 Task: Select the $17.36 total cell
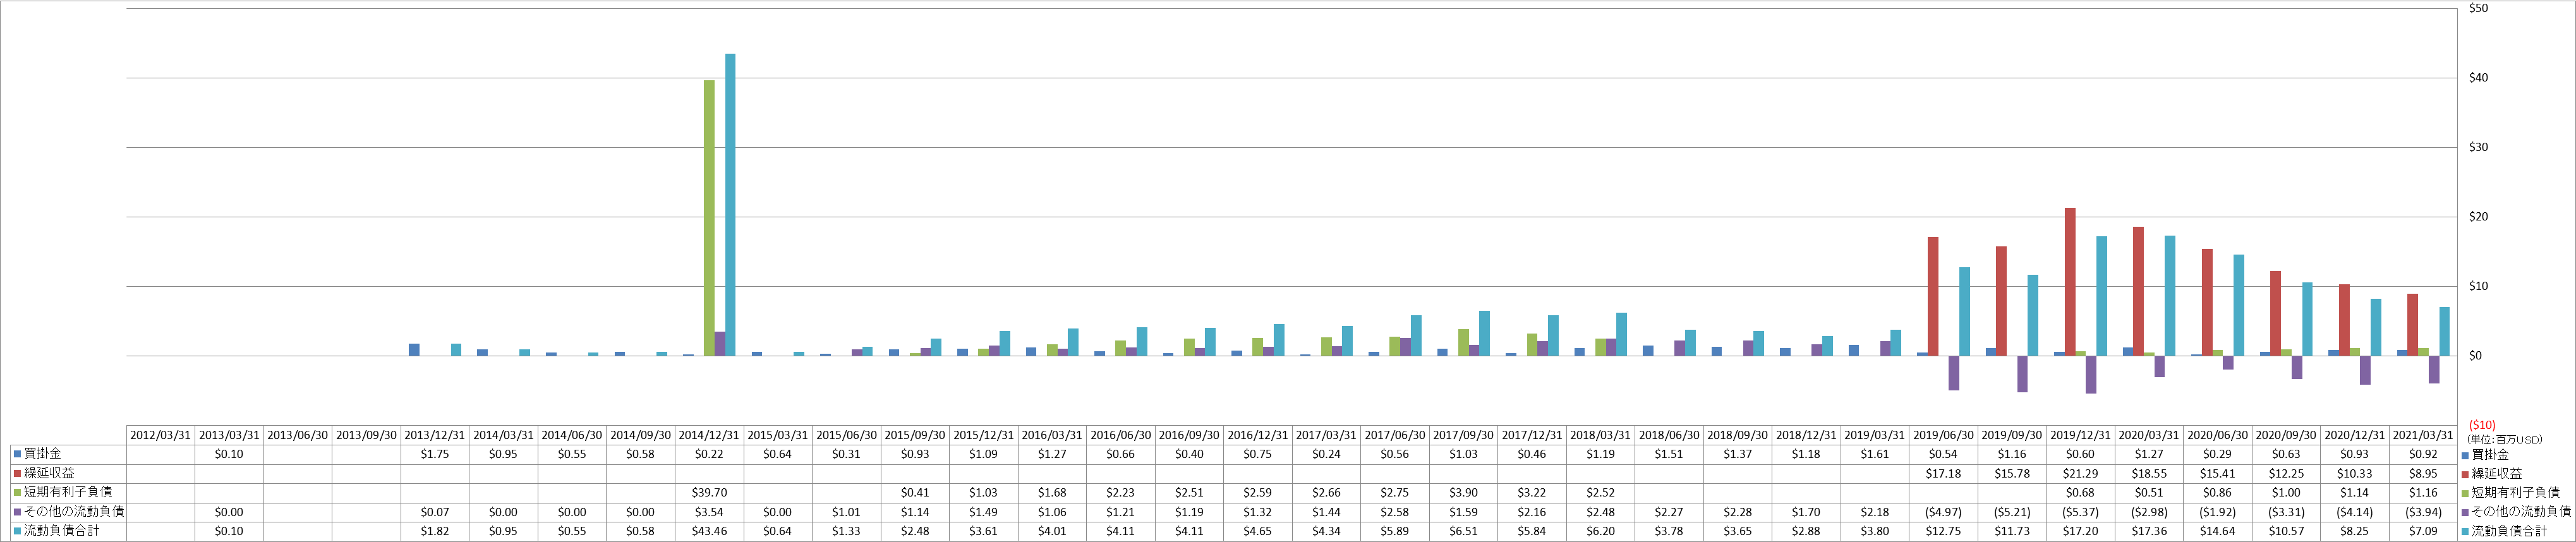2150,531
